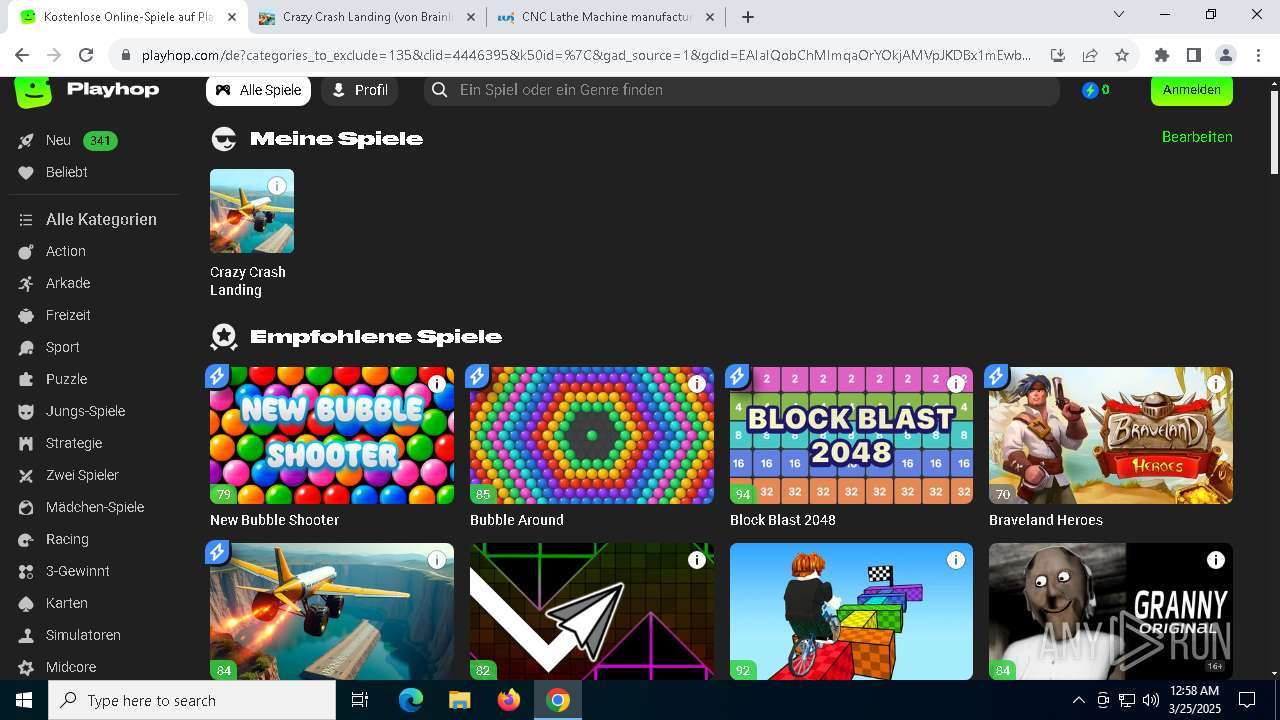Open the Profil section
The image size is (1280, 720).
coord(359,90)
